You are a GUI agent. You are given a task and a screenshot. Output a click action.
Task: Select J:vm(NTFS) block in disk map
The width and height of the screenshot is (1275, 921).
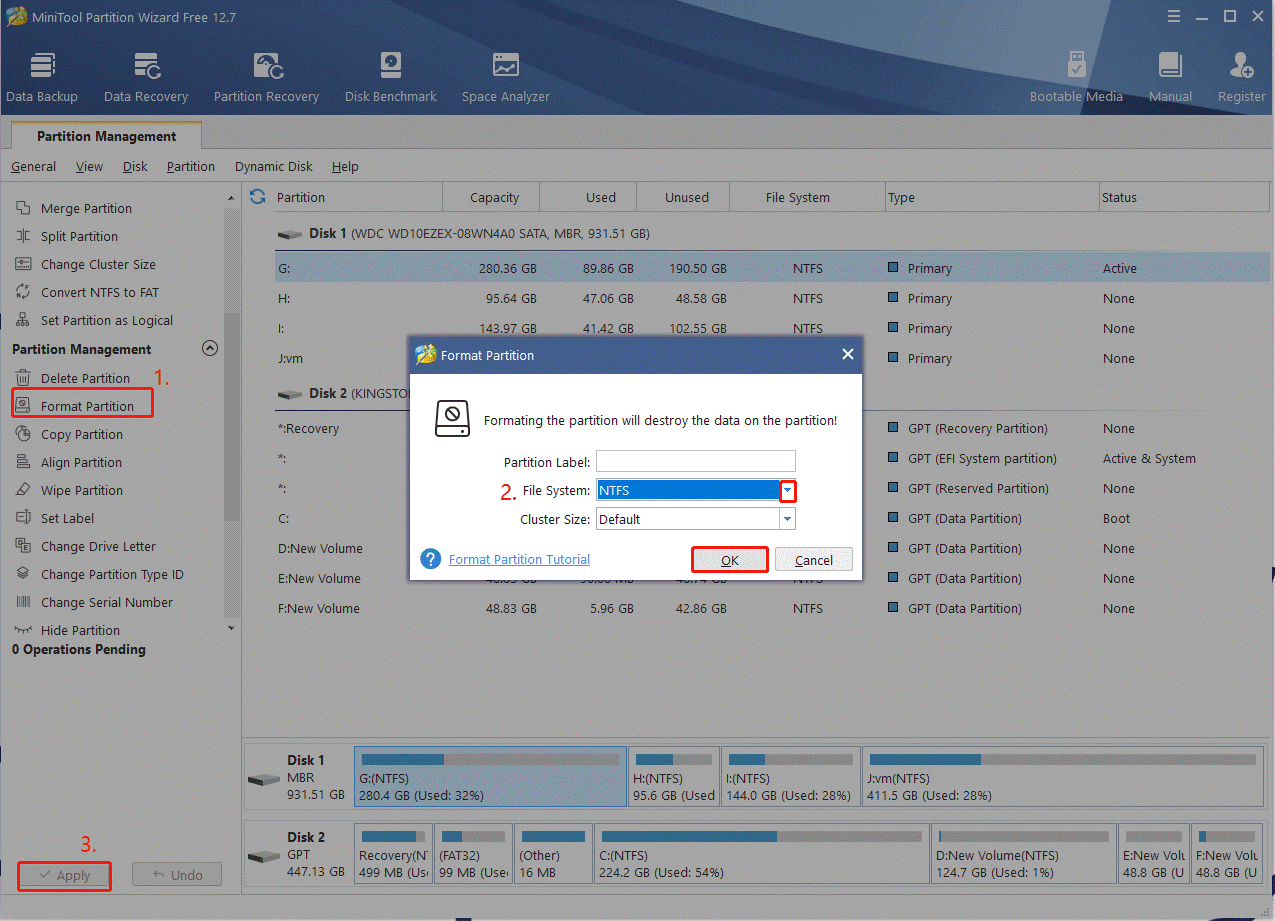pos(1062,777)
